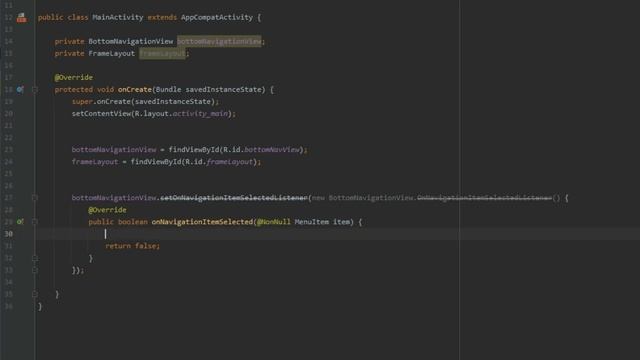
Task: Click the override gutter icon beside onCreate
Action: point(20,89)
